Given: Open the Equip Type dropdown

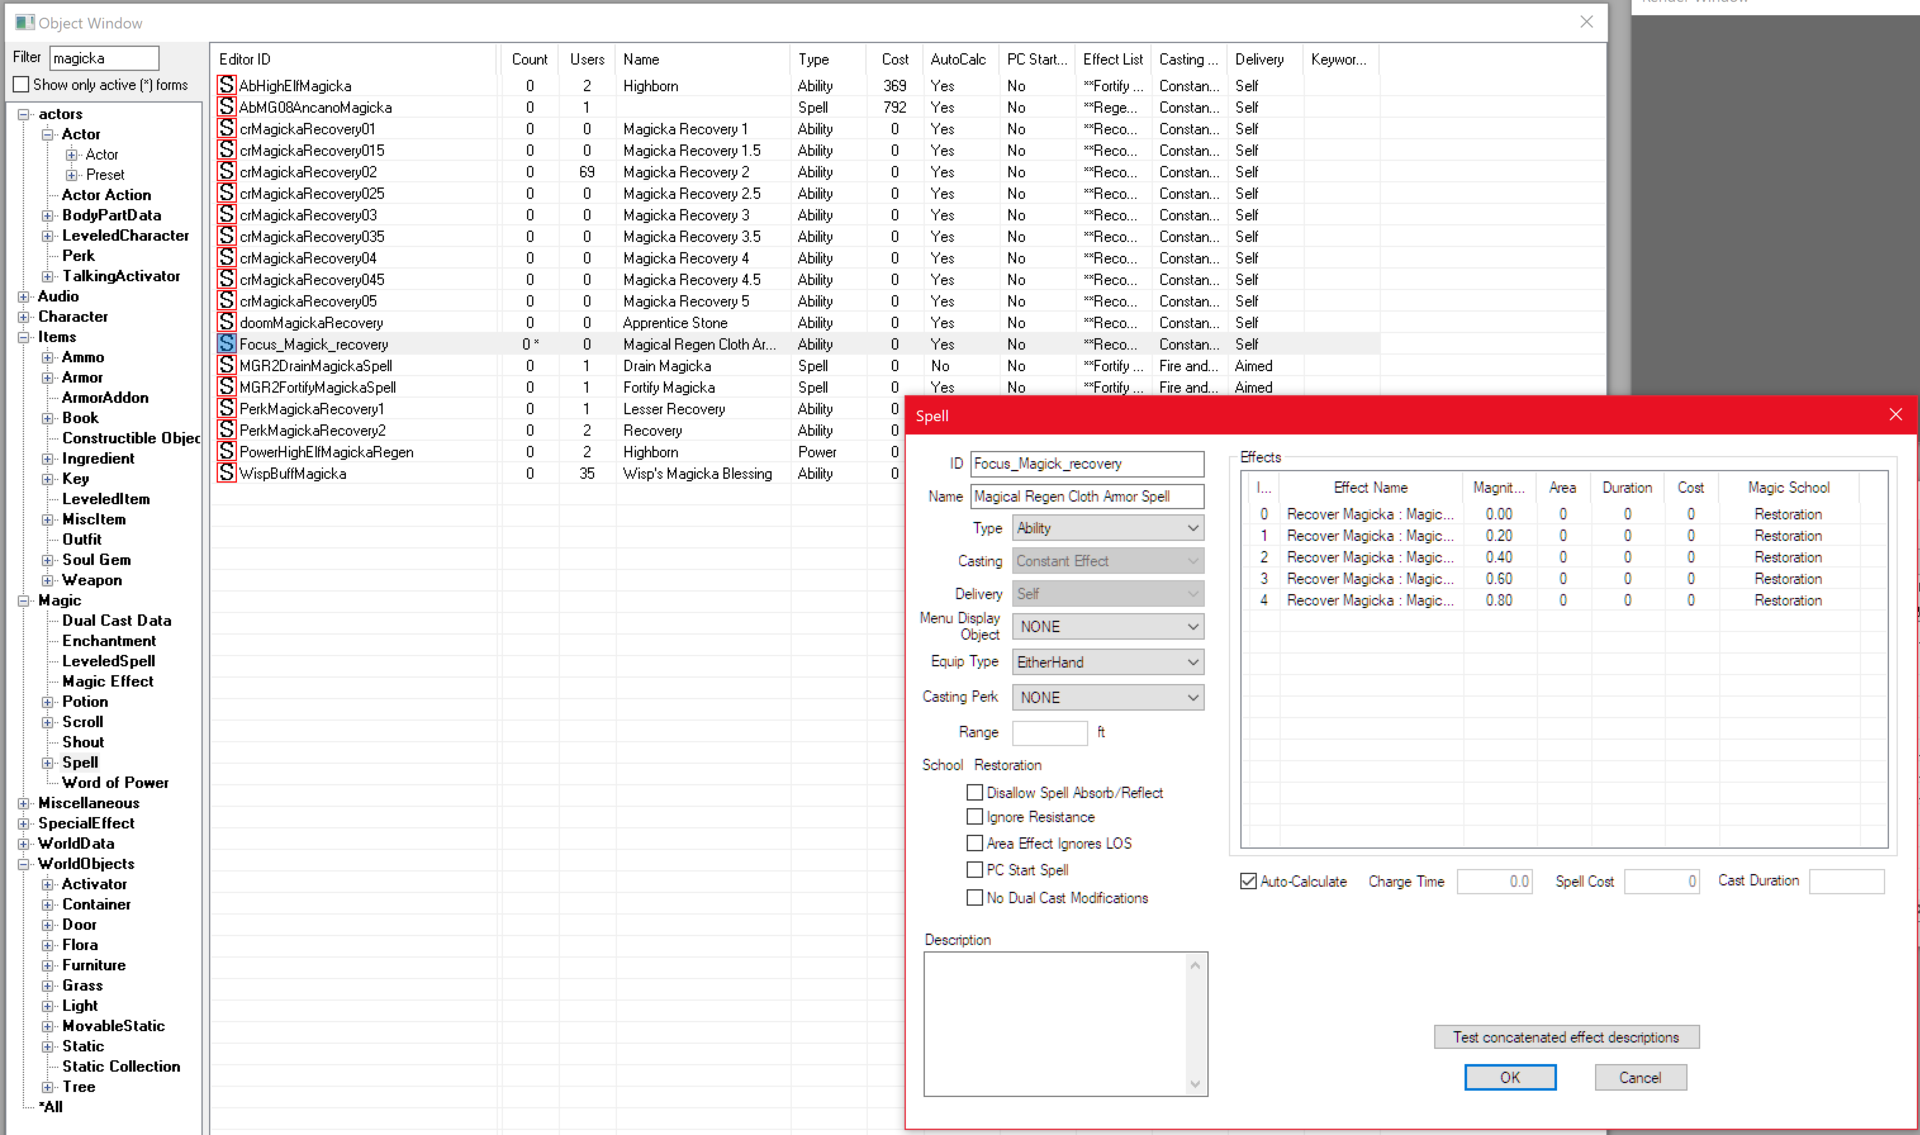Looking at the screenshot, I should [x=1108, y=662].
